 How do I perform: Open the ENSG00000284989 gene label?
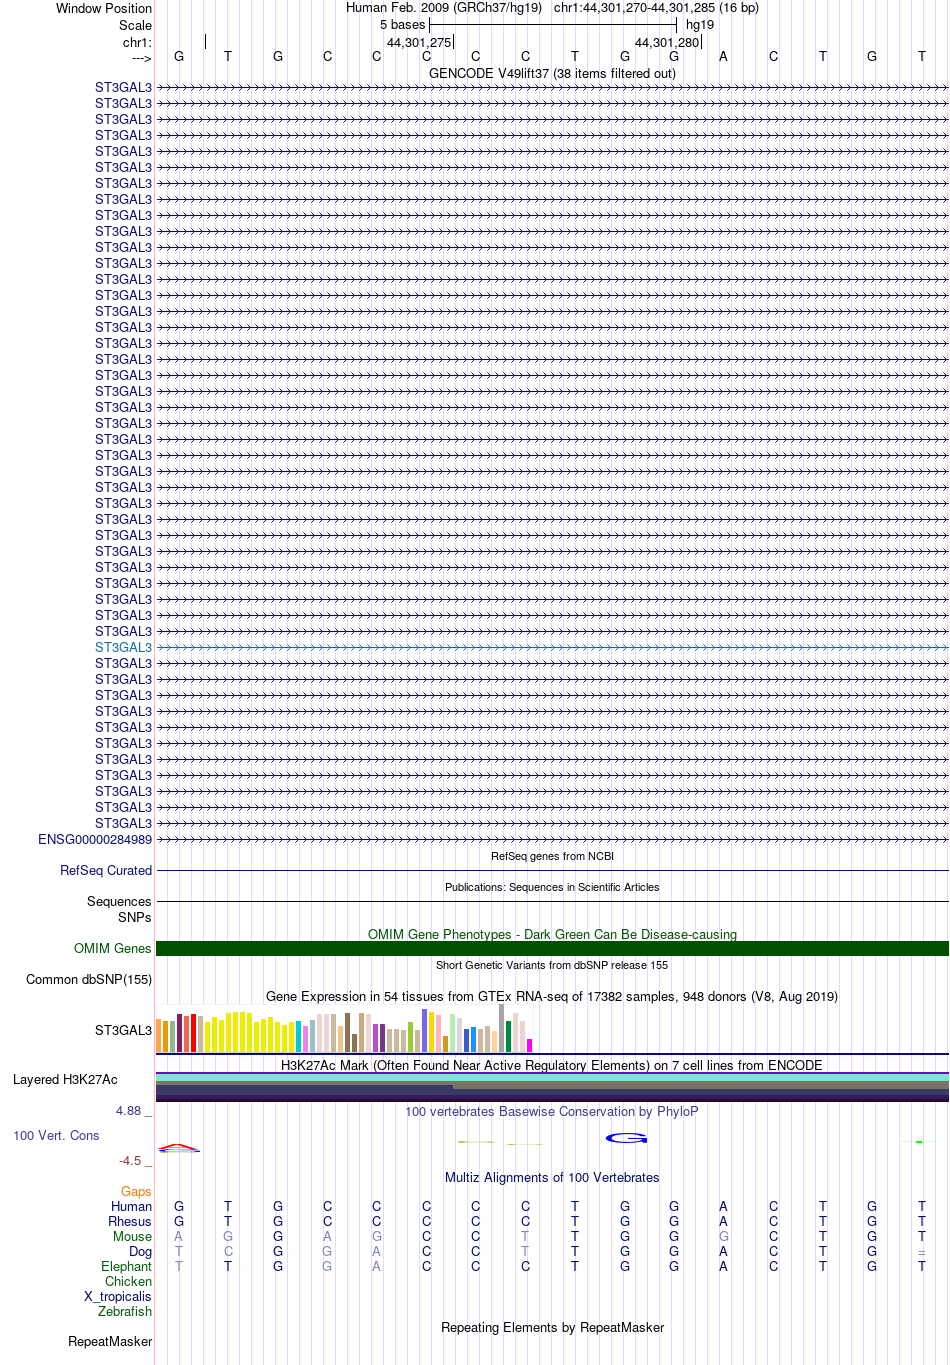tap(95, 839)
